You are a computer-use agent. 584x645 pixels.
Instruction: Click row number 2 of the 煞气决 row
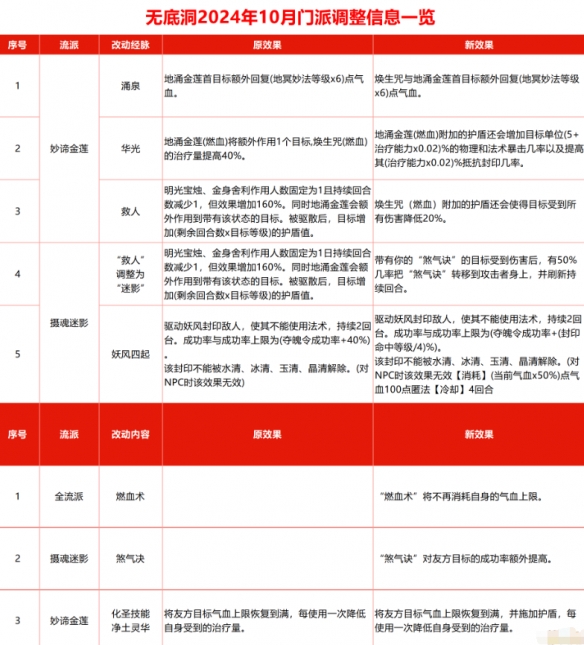click(17, 559)
